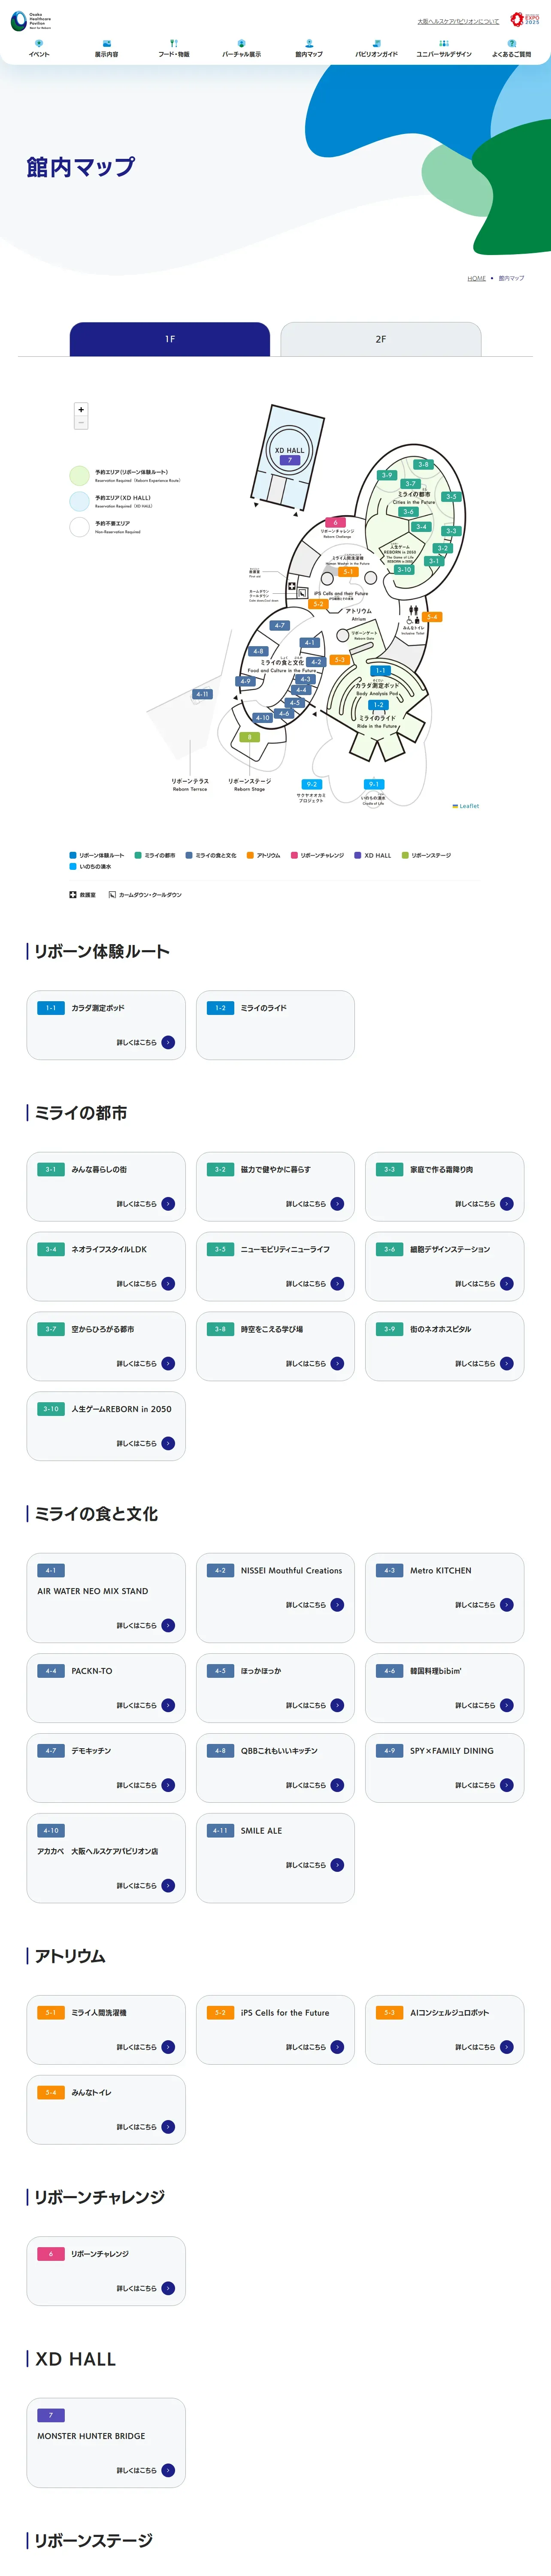The height and width of the screenshot is (2576, 551).
Task: Open details arrow for カラダ測定ポッド
Action: coord(168,1042)
